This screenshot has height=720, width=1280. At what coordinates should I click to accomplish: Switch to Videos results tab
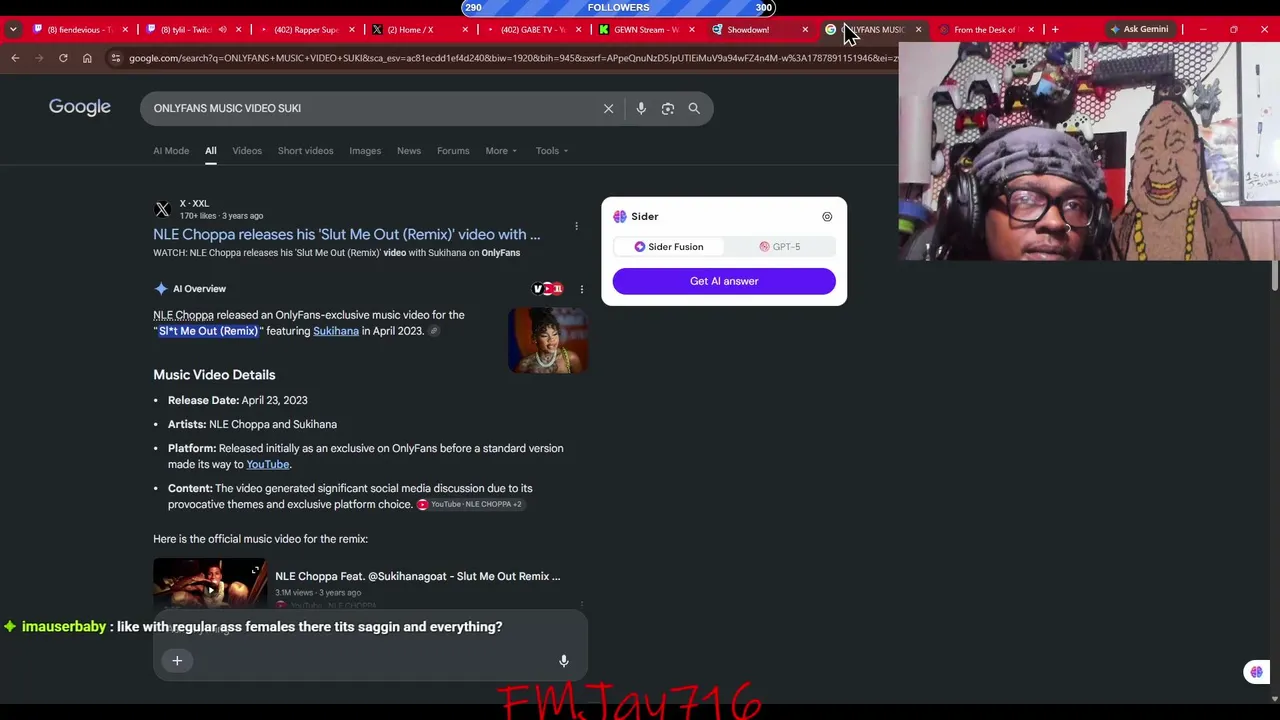pyautogui.click(x=247, y=151)
